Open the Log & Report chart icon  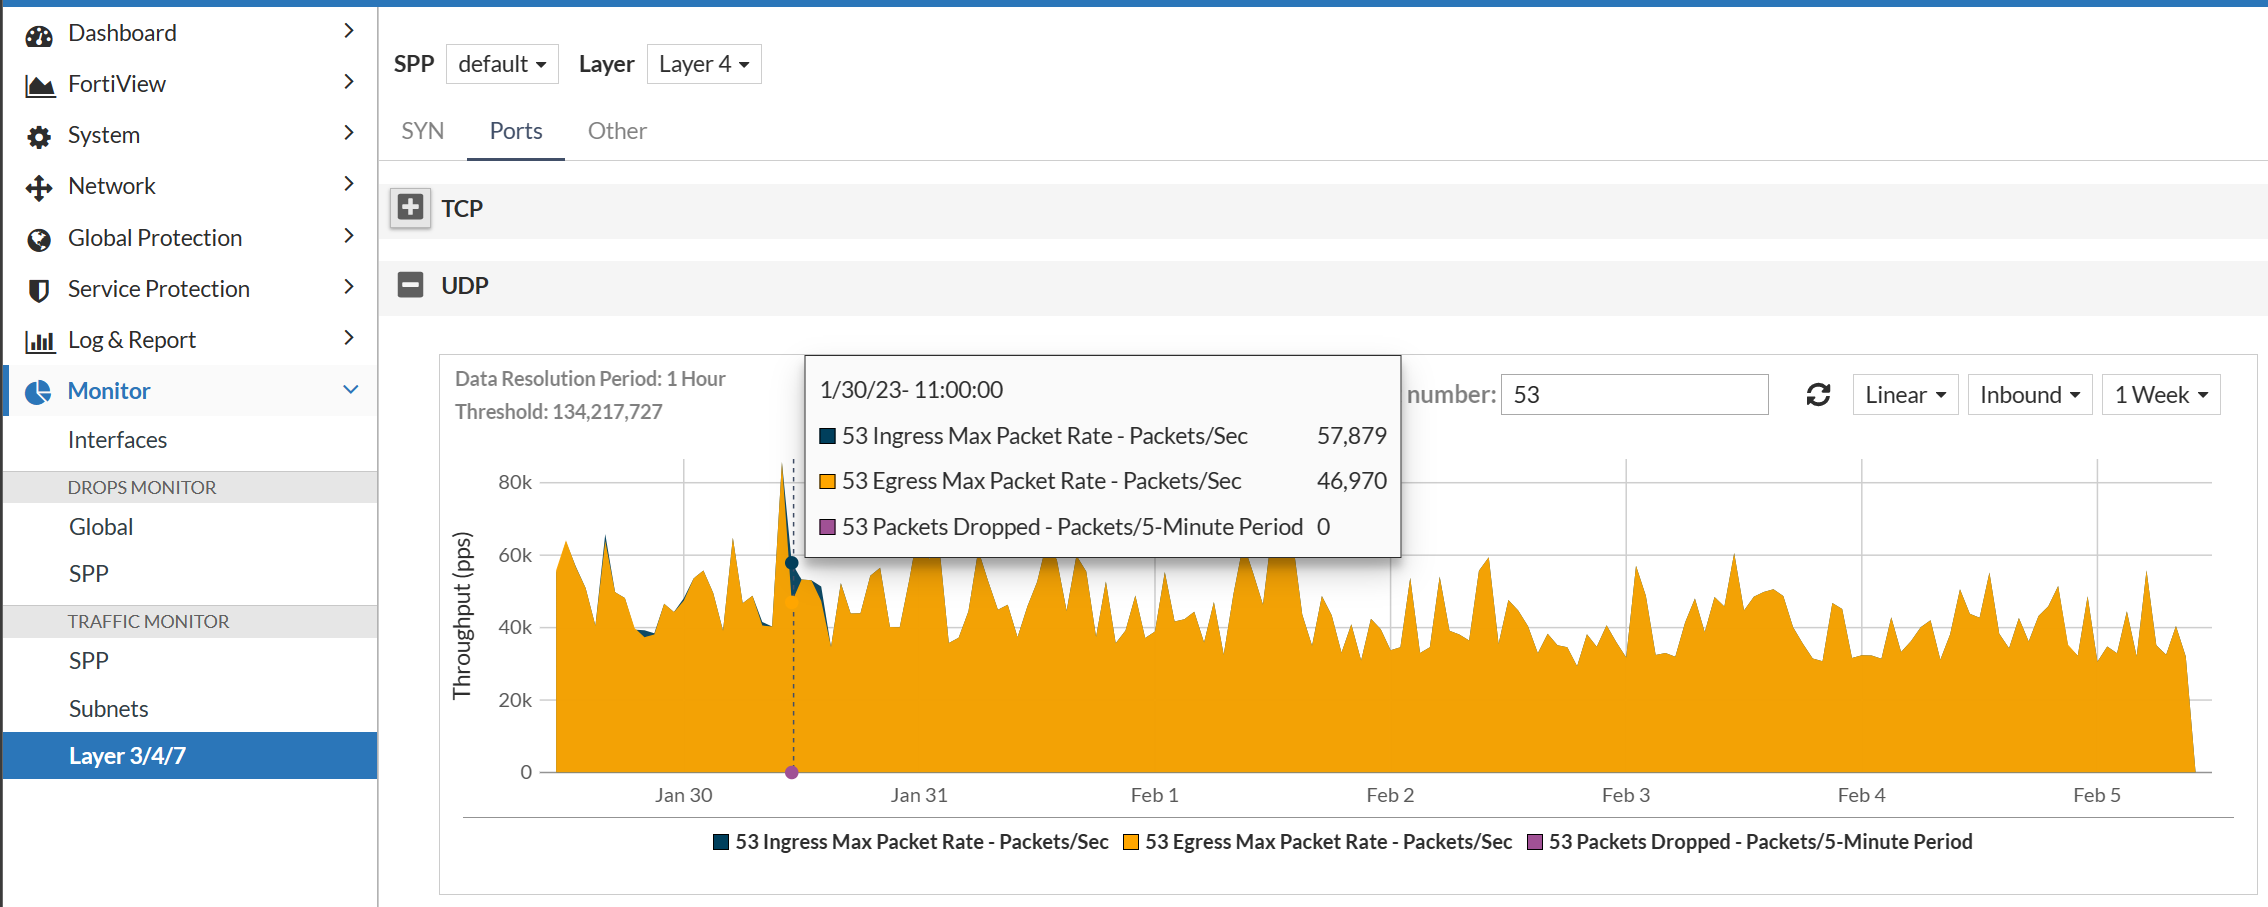click(39, 339)
